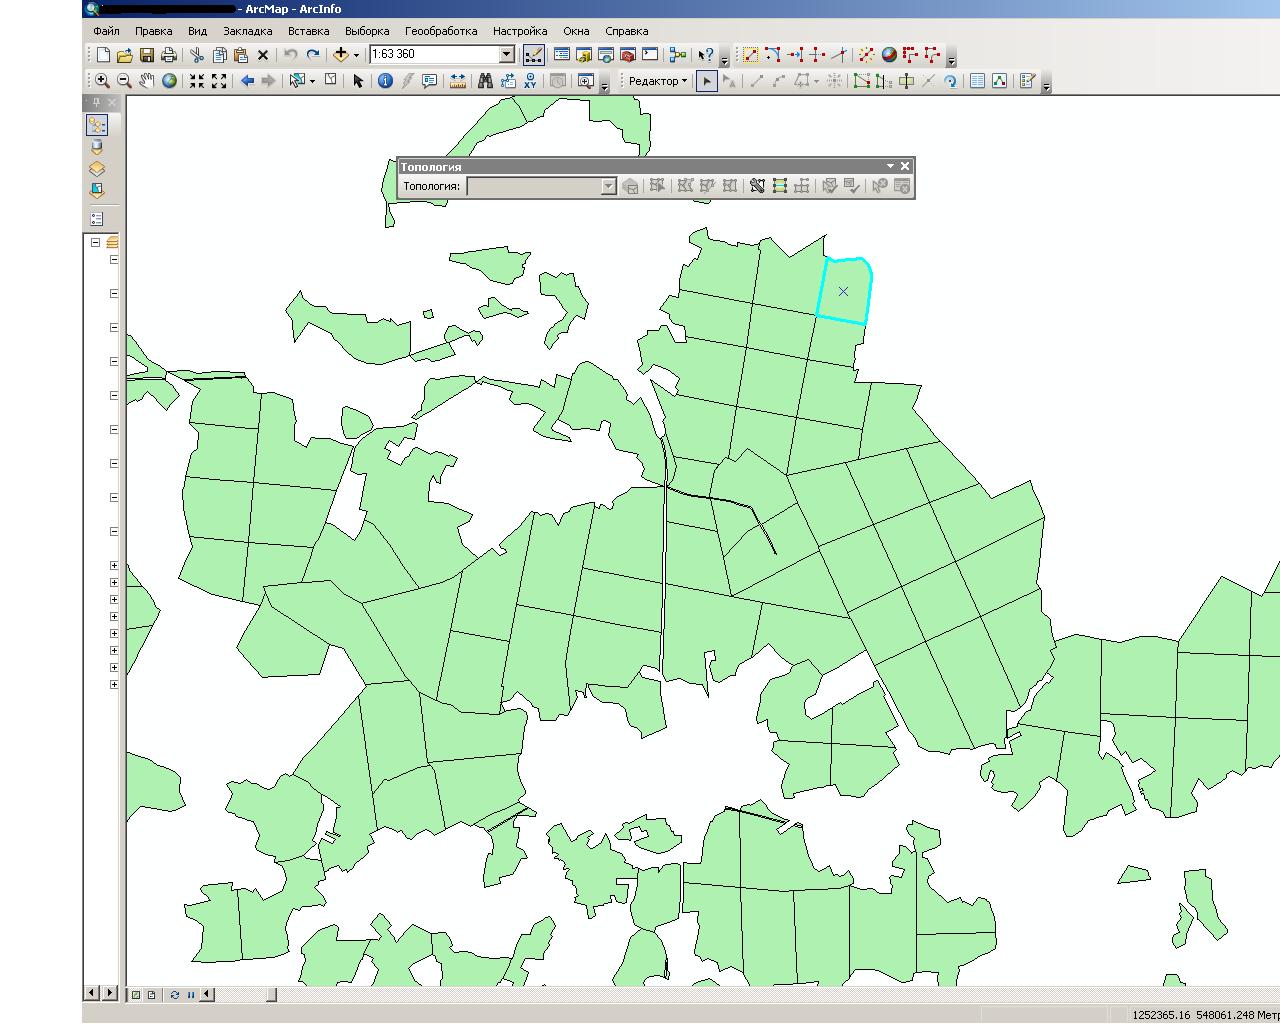Click the horizontal scrollbar thumb under map
Viewport: 1280px width, 1024px height.
tap(271, 994)
